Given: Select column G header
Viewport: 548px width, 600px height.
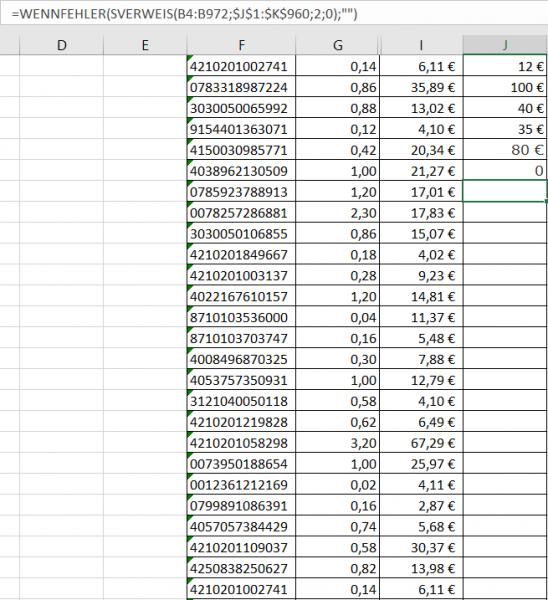Looking at the screenshot, I should click(x=338, y=45).
